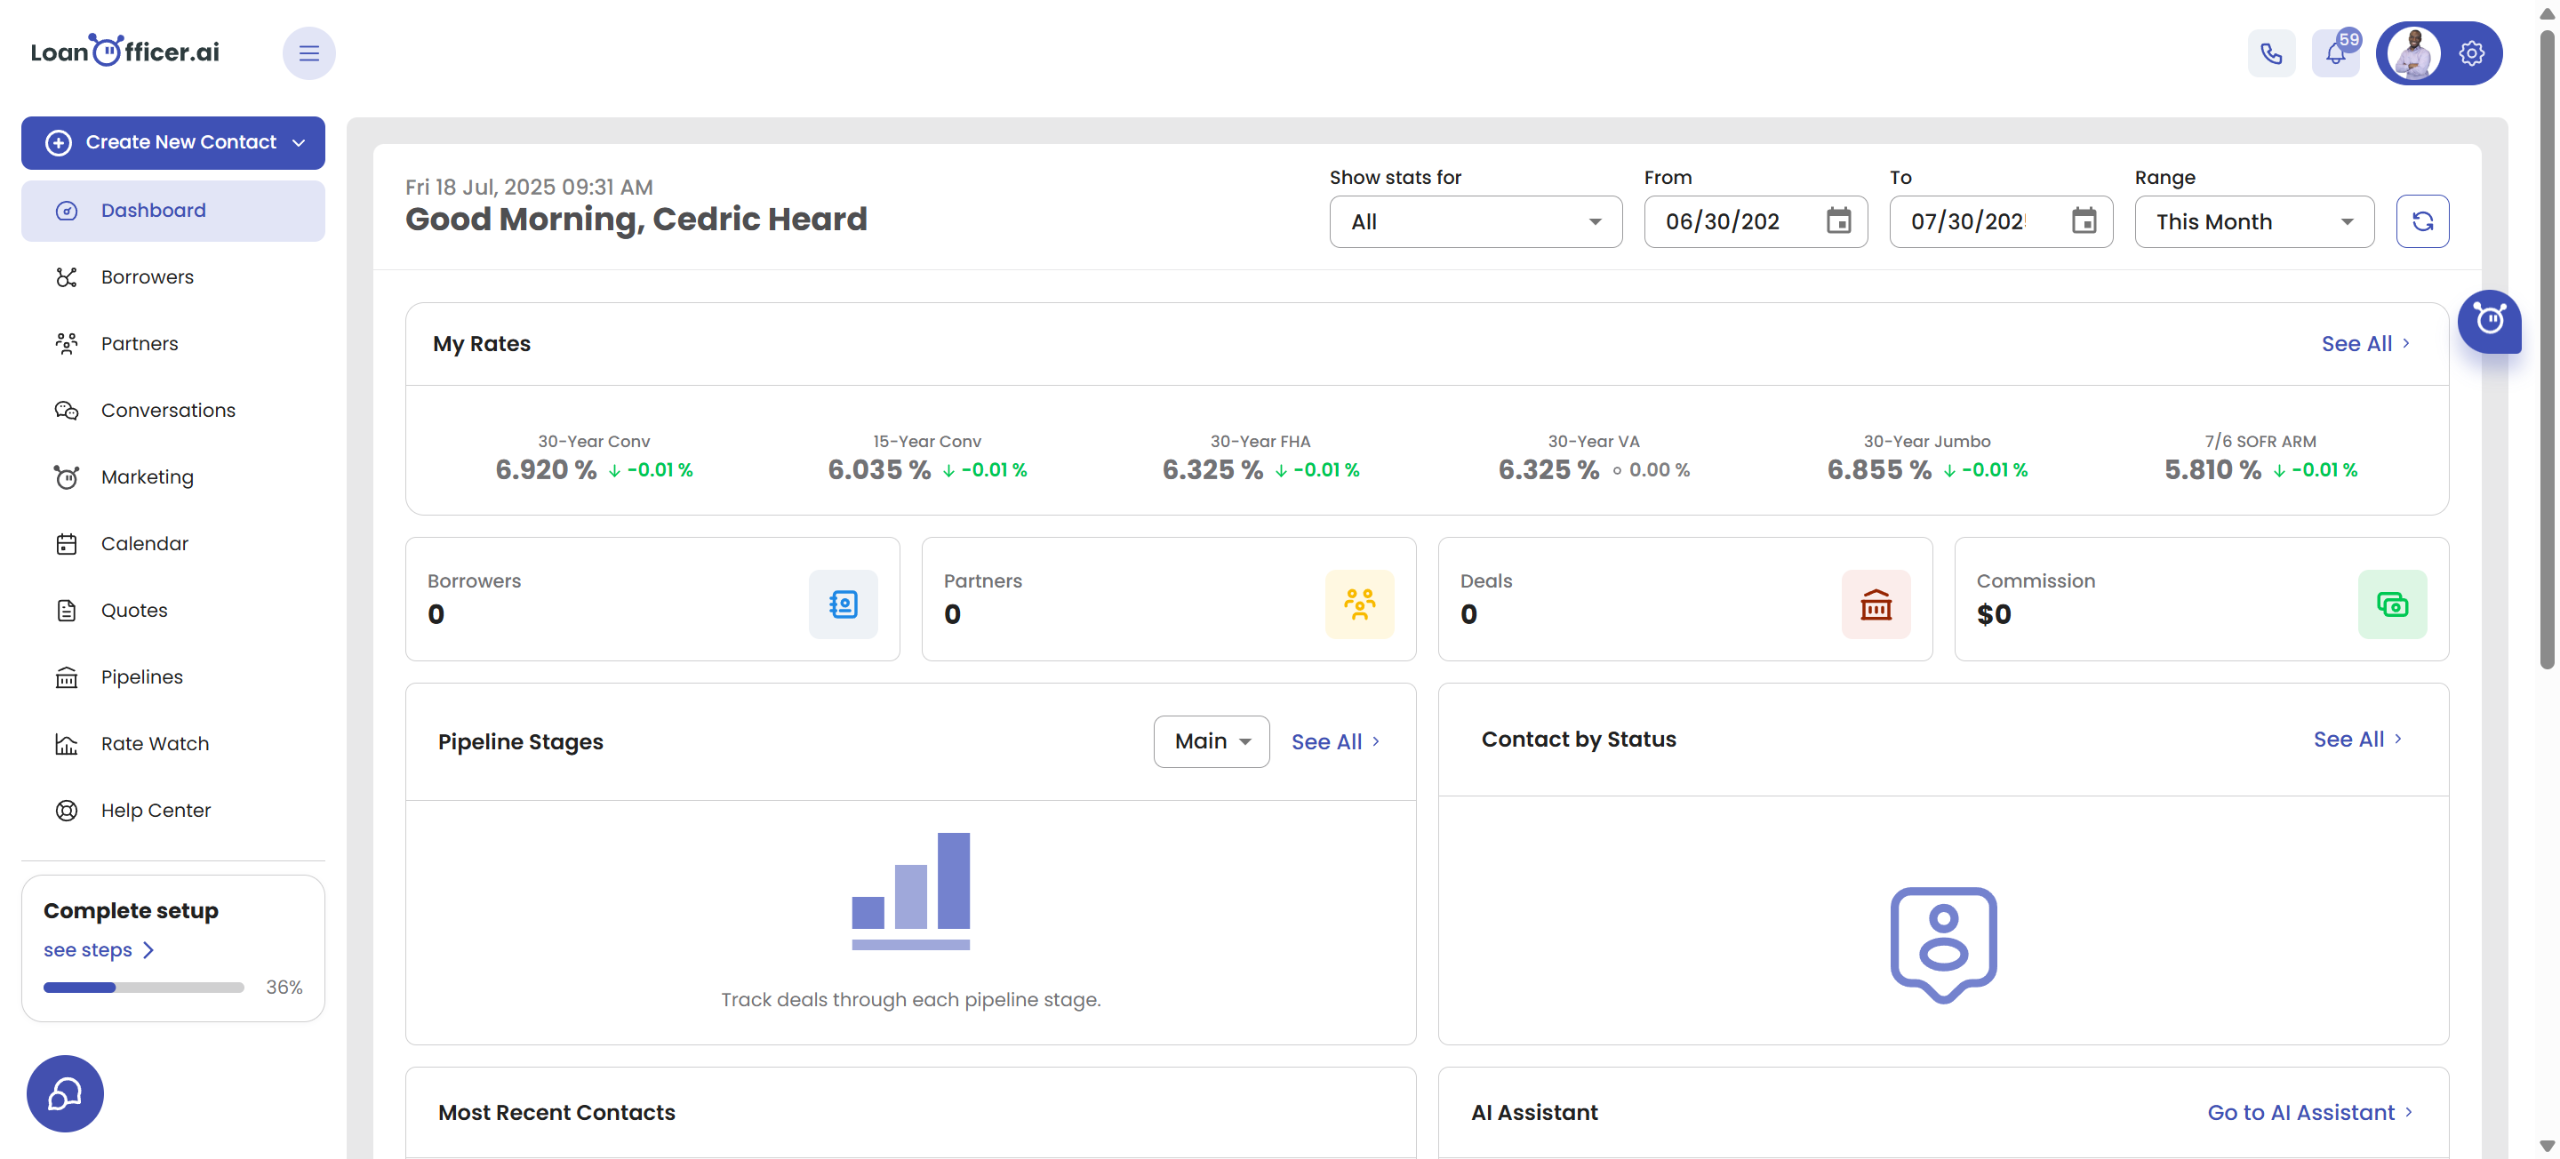Click the To date input field
2560x1159 pixels.
tap(1968, 221)
